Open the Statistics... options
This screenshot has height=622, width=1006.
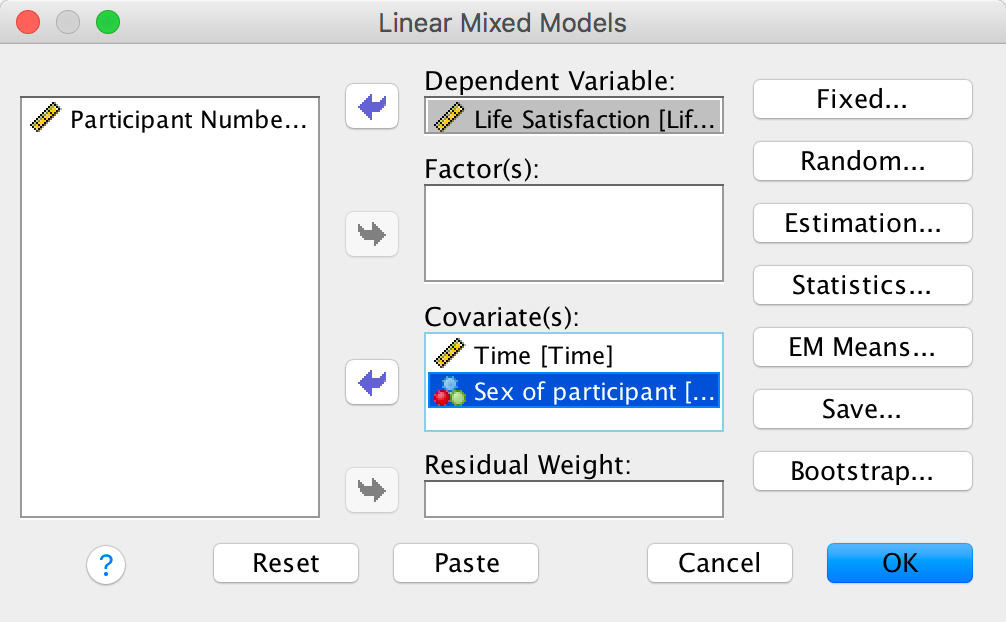[862, 285]
